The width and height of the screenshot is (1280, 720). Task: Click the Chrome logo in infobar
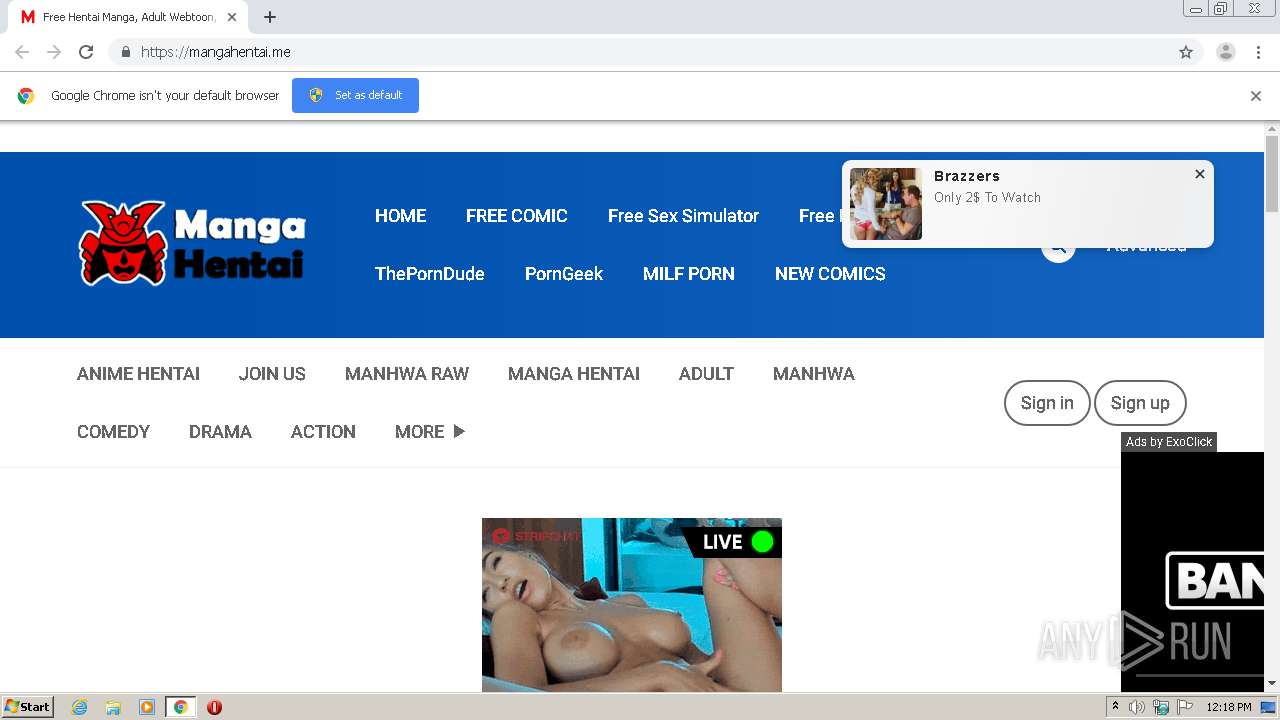[26, 96]
